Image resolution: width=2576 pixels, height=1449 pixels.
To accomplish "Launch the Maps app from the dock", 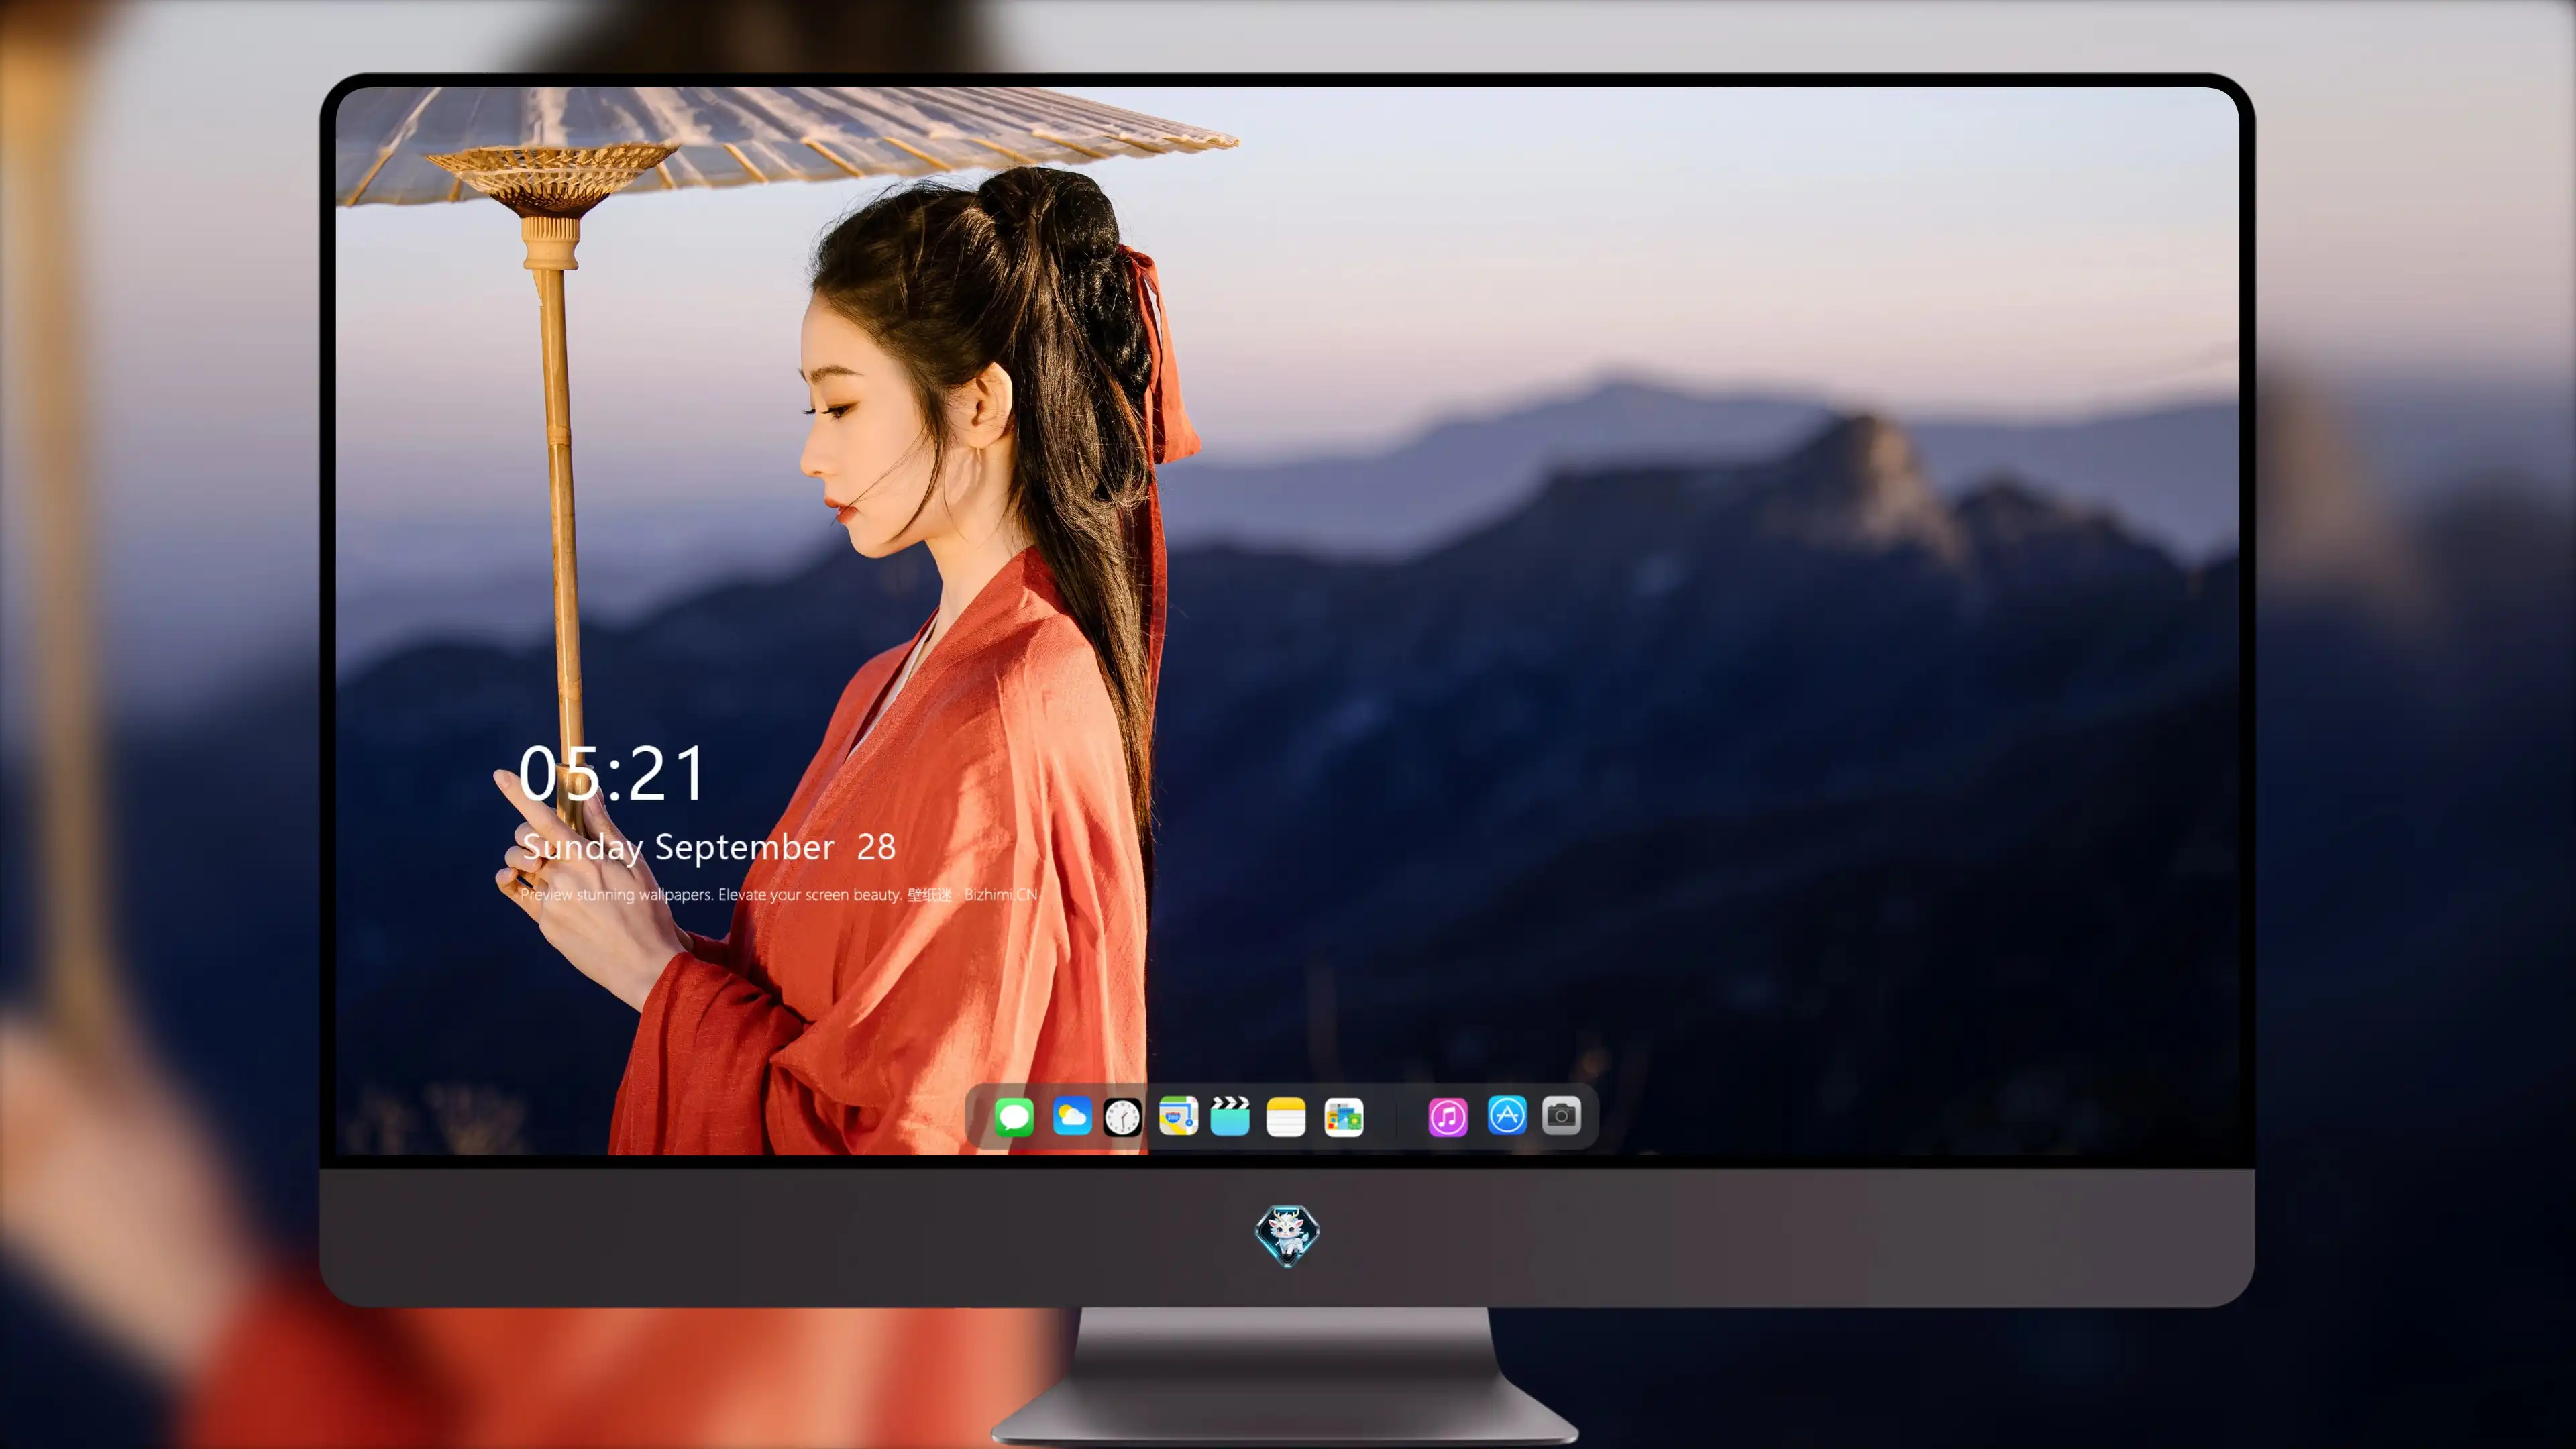I will click(x=1178, y=1116).
